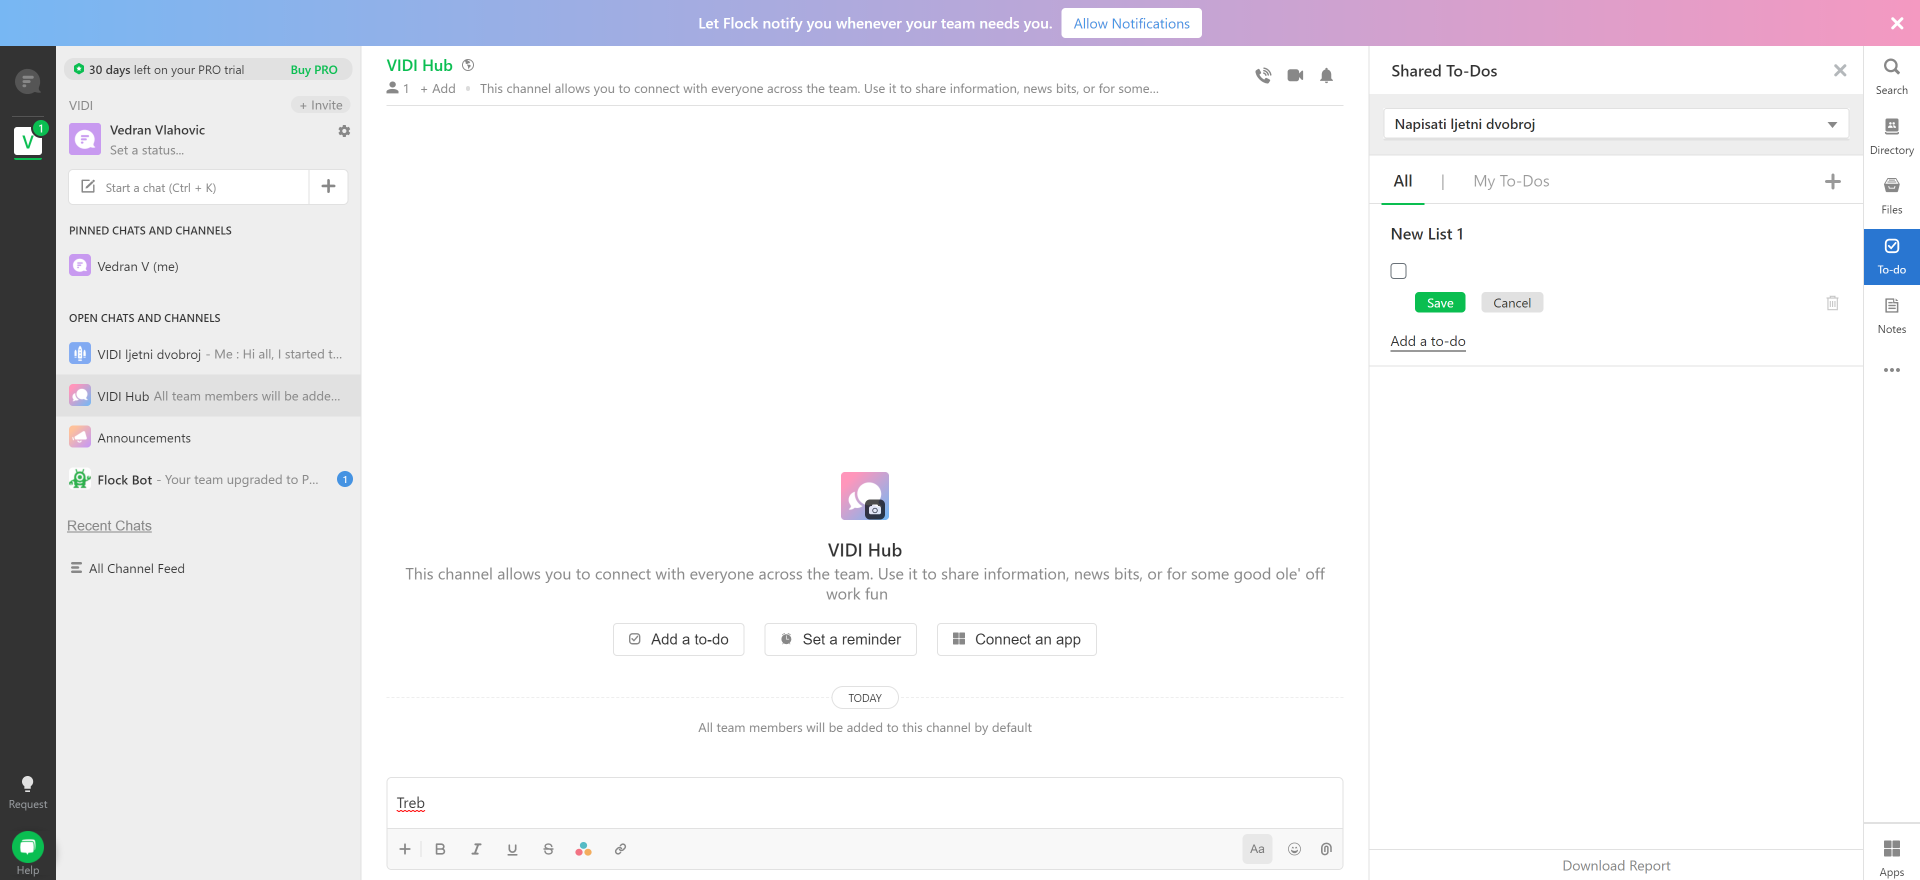Insert a link in message
Image resolution: width=1920 pixels, height=880 pixels.
pos(620,849)
